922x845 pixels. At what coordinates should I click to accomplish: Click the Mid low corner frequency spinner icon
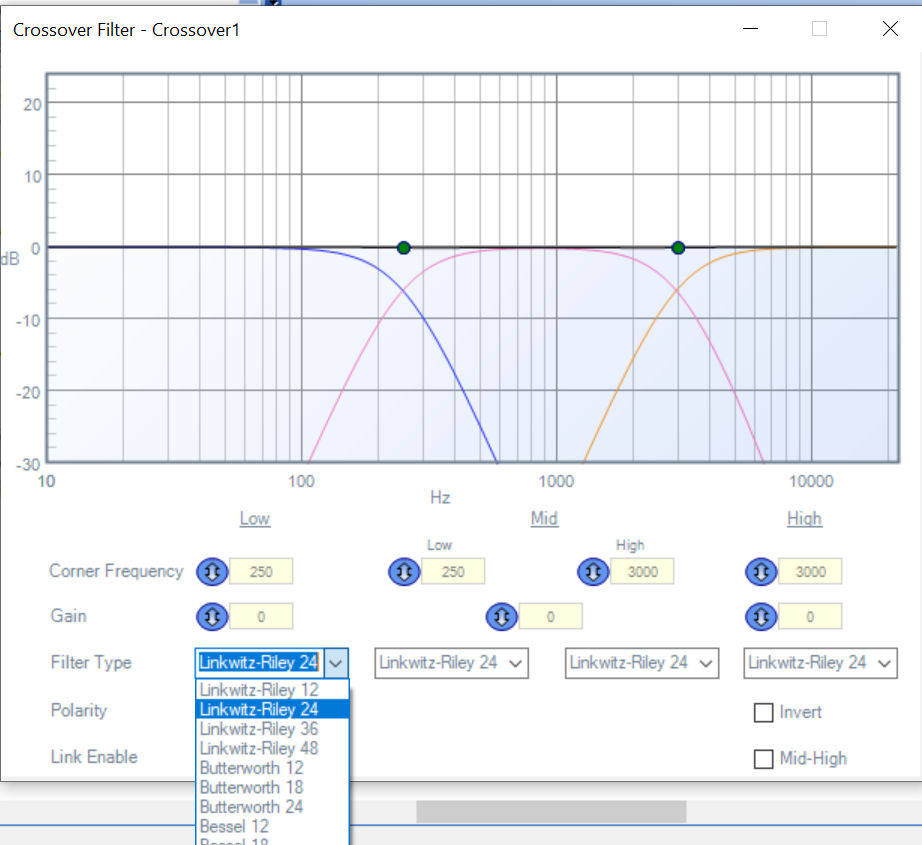coord(403,572)
